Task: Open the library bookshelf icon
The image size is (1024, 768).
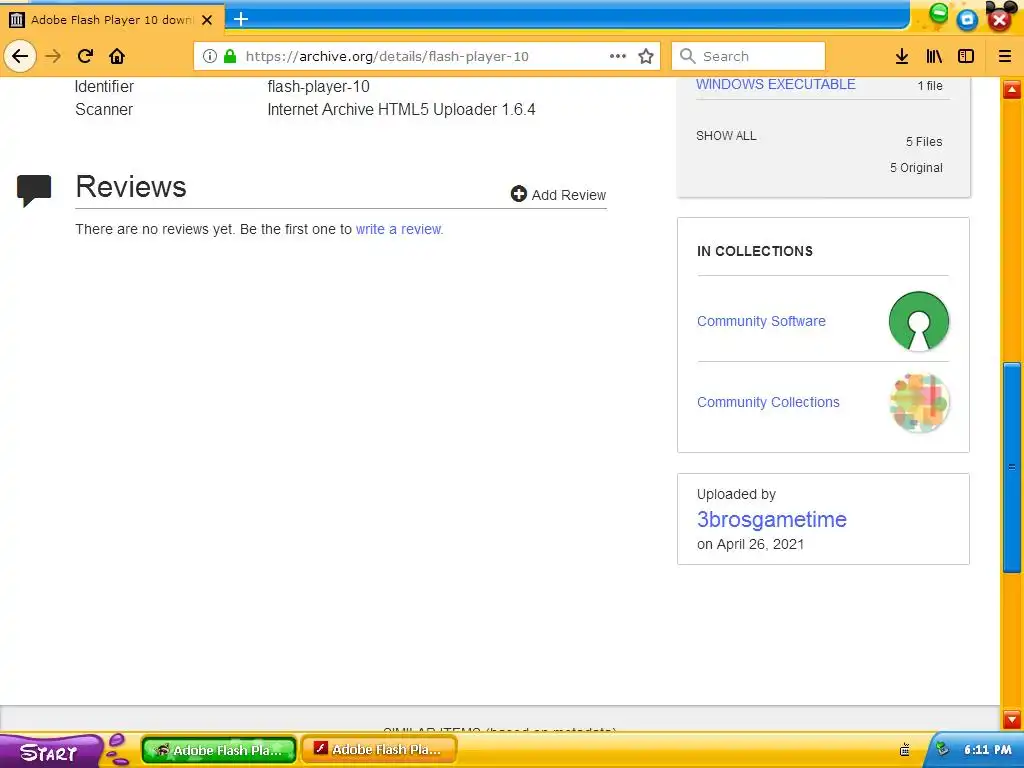Action: pos(934,56)
